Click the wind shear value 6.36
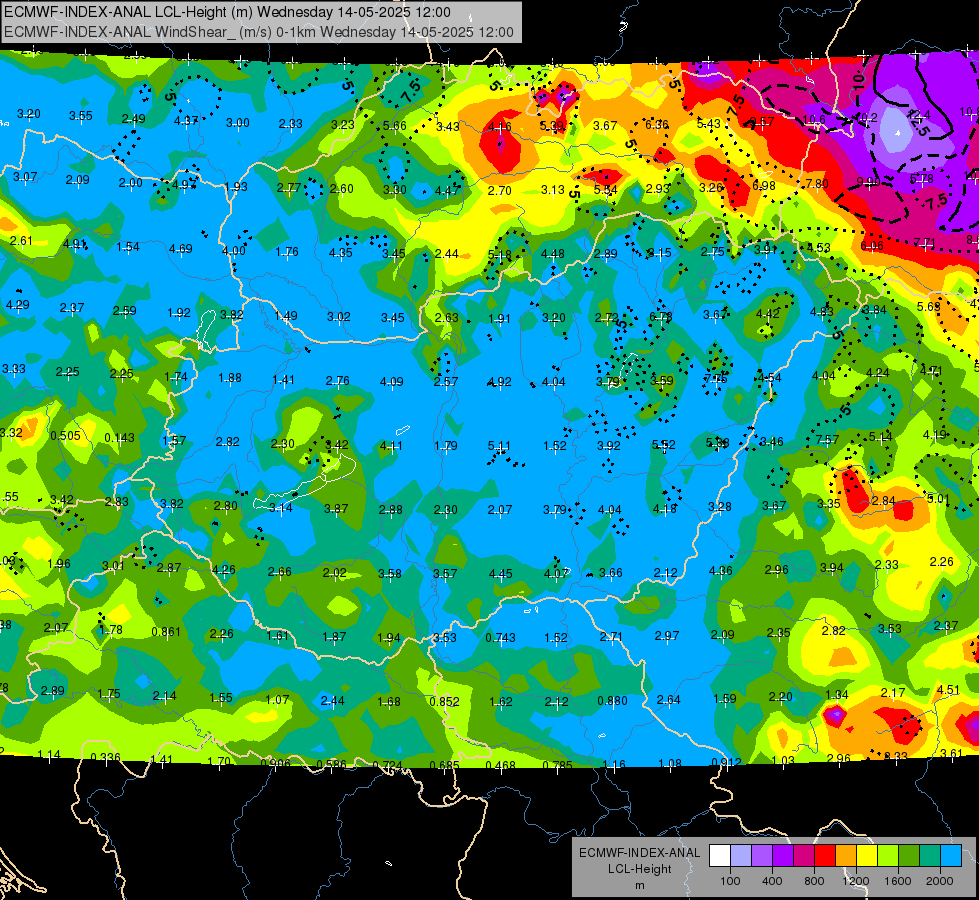 657,125
